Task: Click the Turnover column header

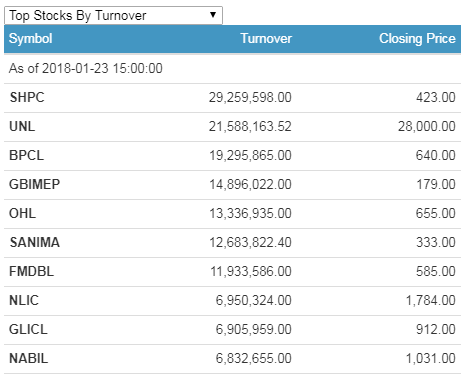Action: pyautogui.click(x=266, y=38)
